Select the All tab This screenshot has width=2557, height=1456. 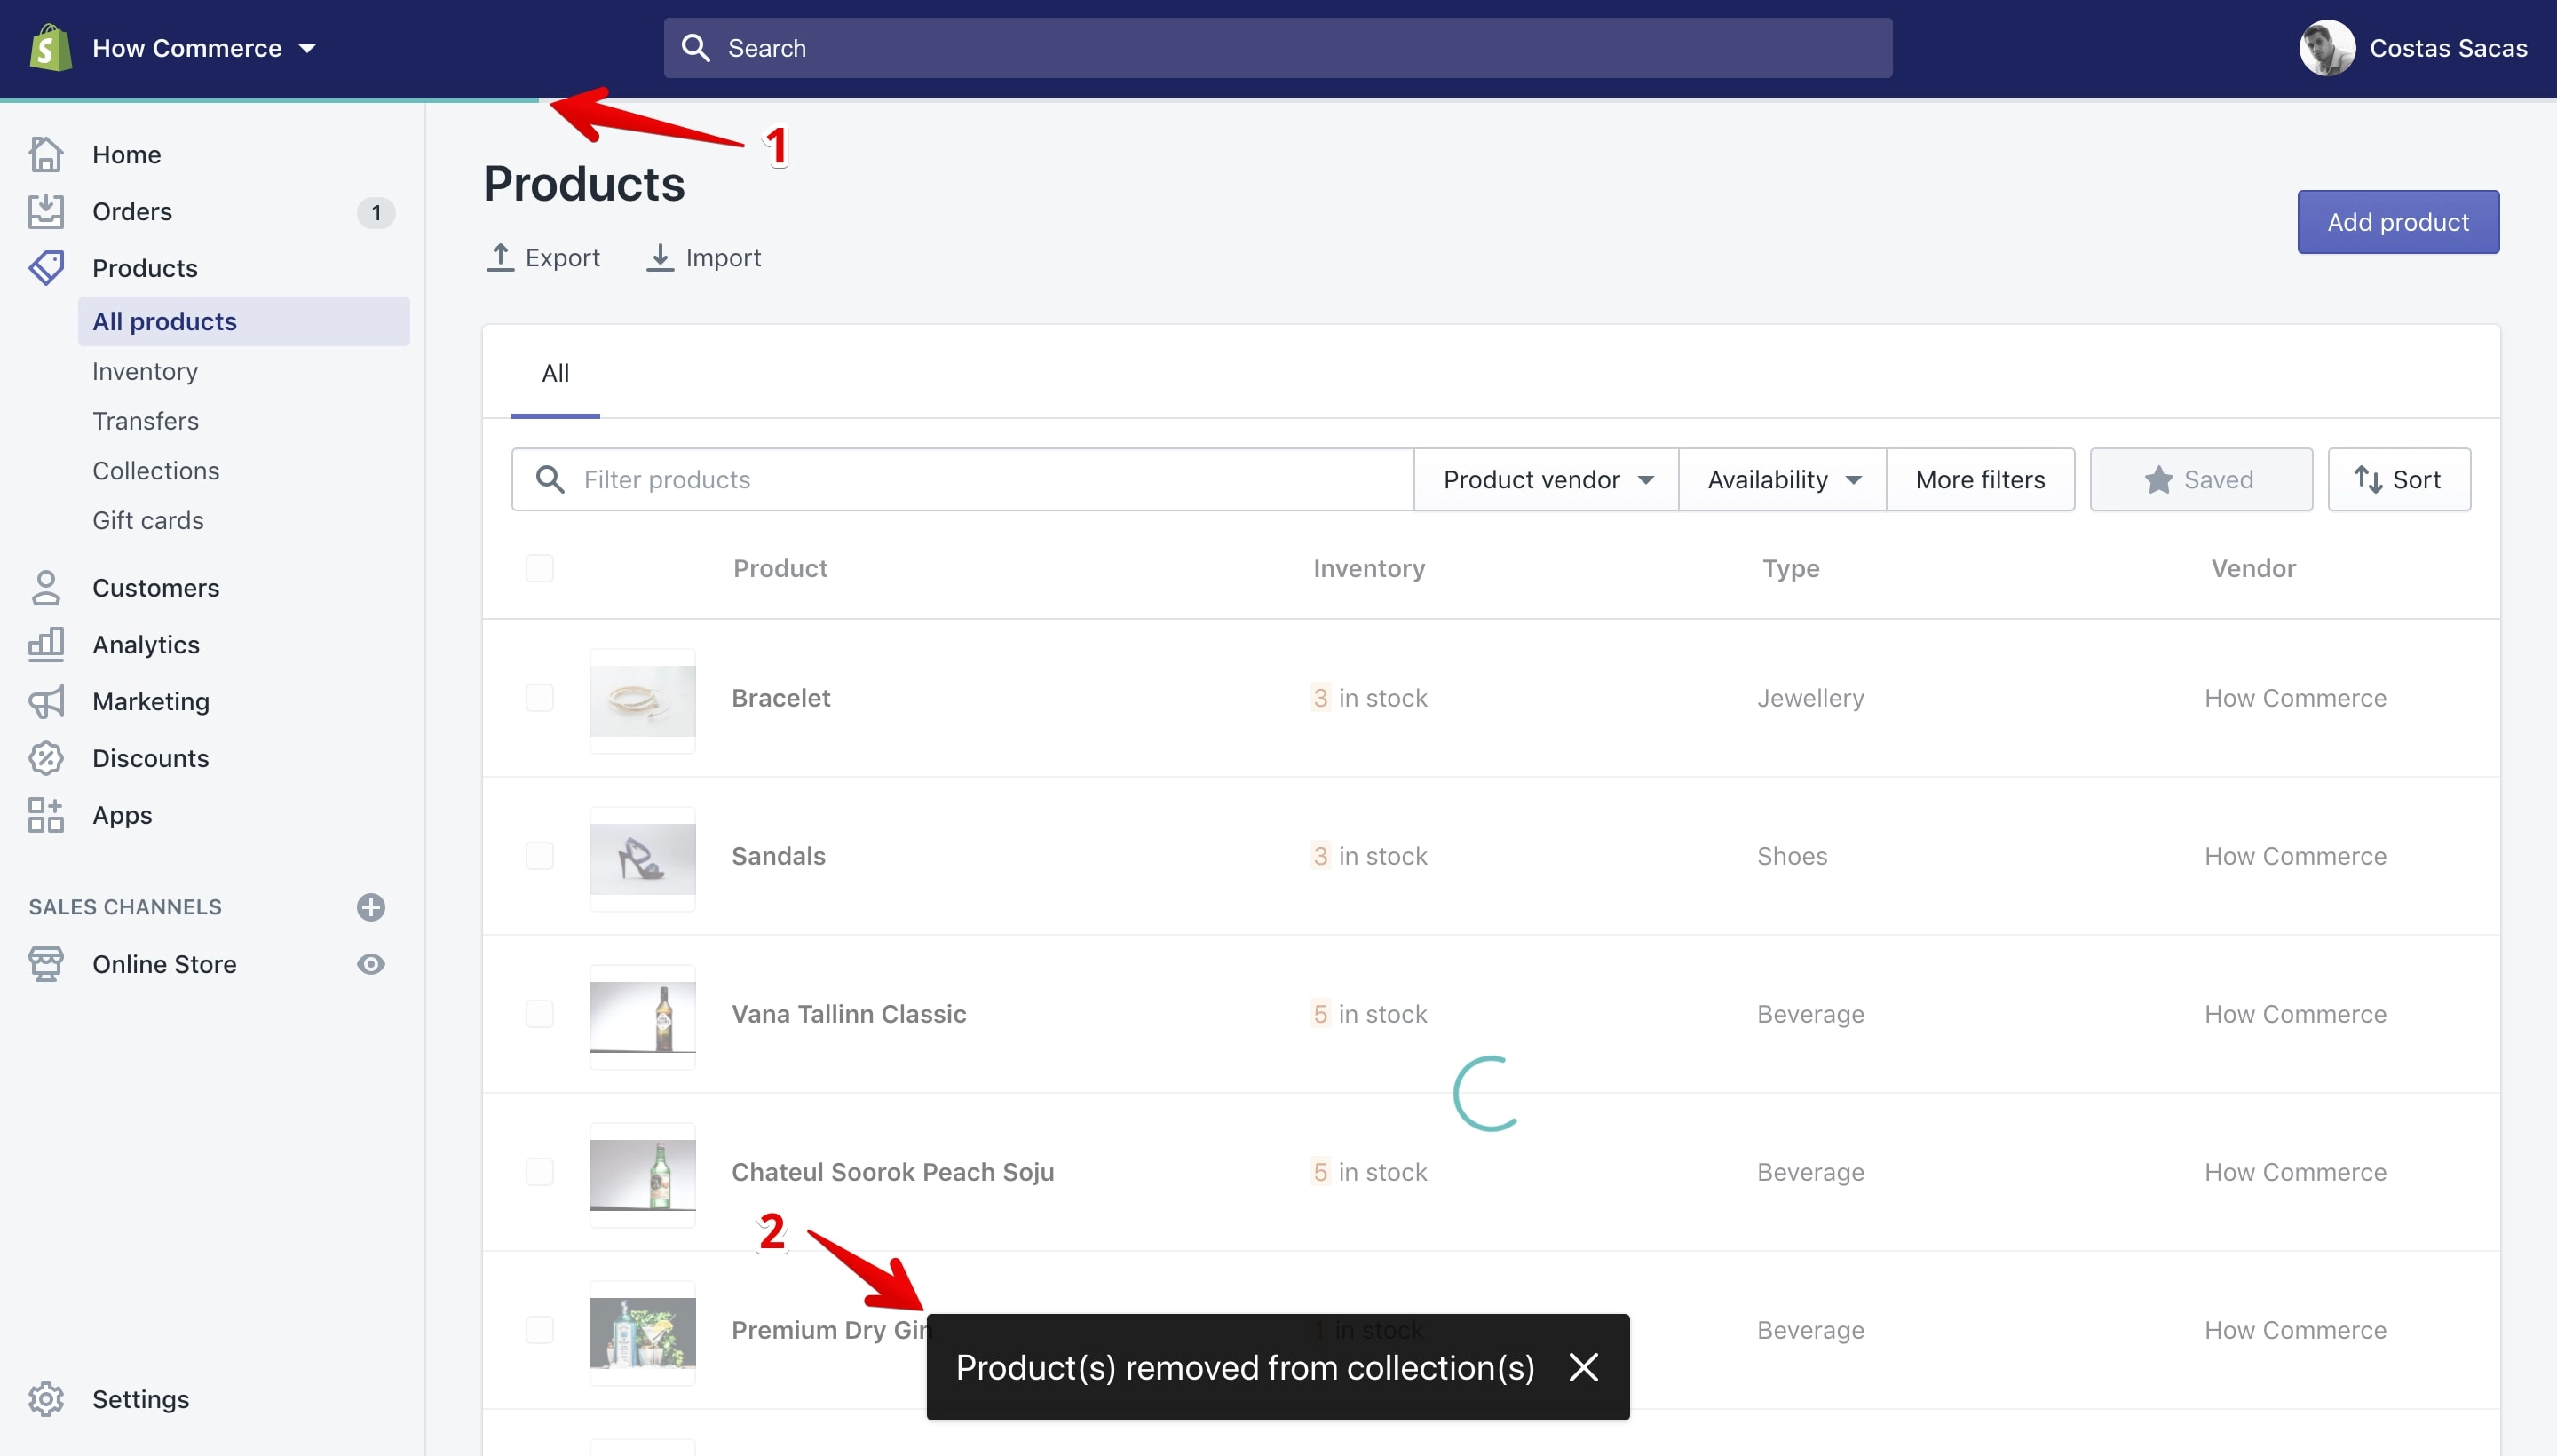[555, 373]
